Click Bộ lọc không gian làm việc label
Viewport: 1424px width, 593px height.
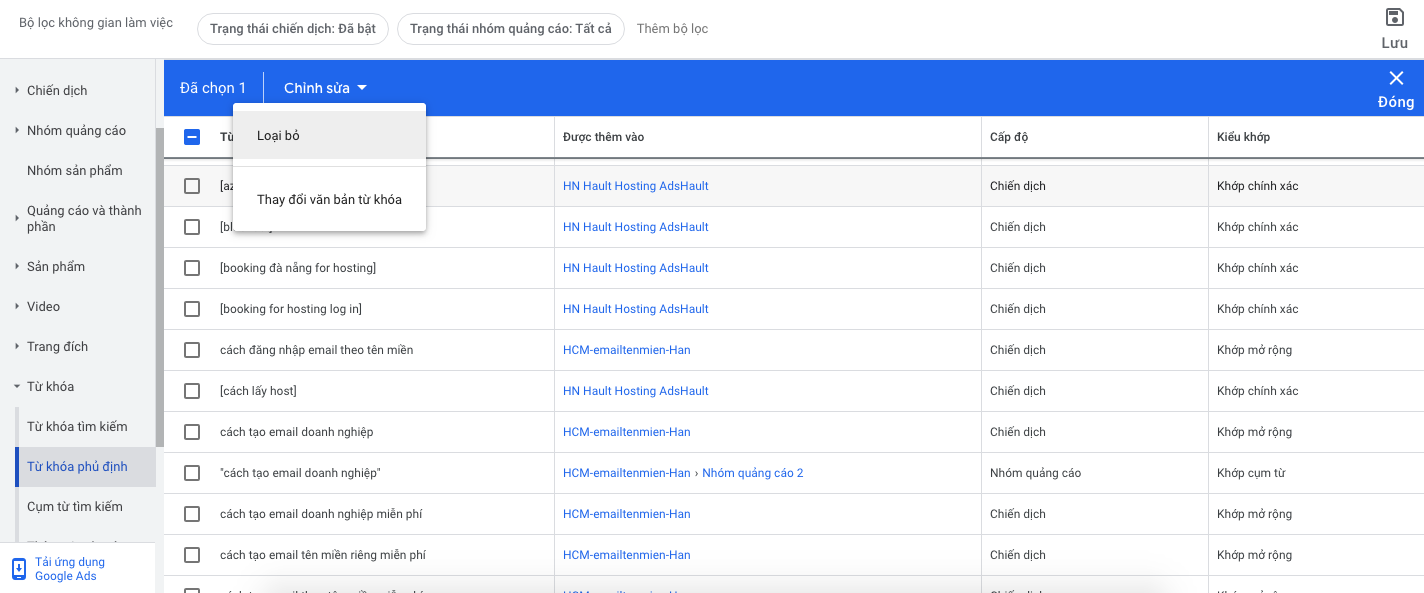(x=96, y=23)
